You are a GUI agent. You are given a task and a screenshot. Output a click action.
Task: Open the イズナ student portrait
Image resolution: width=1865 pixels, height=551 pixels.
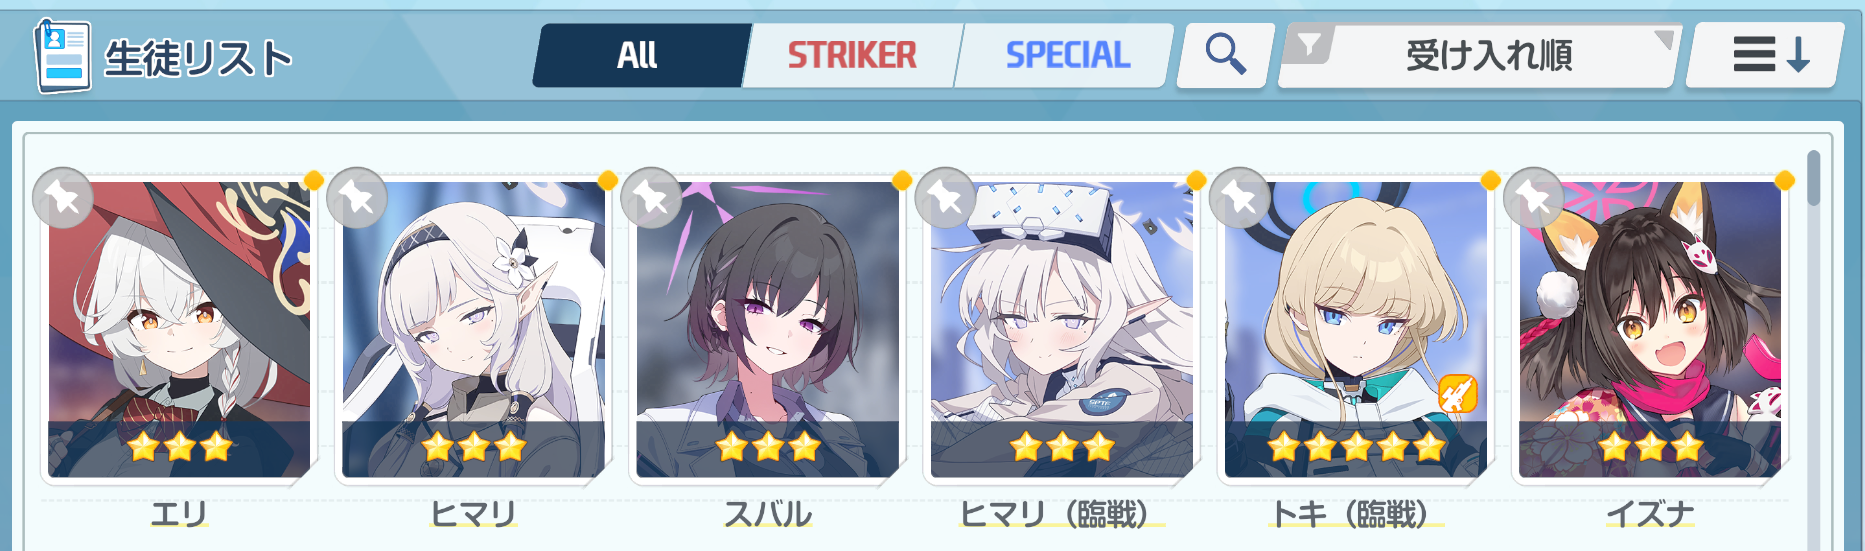tap(1650, 329)
